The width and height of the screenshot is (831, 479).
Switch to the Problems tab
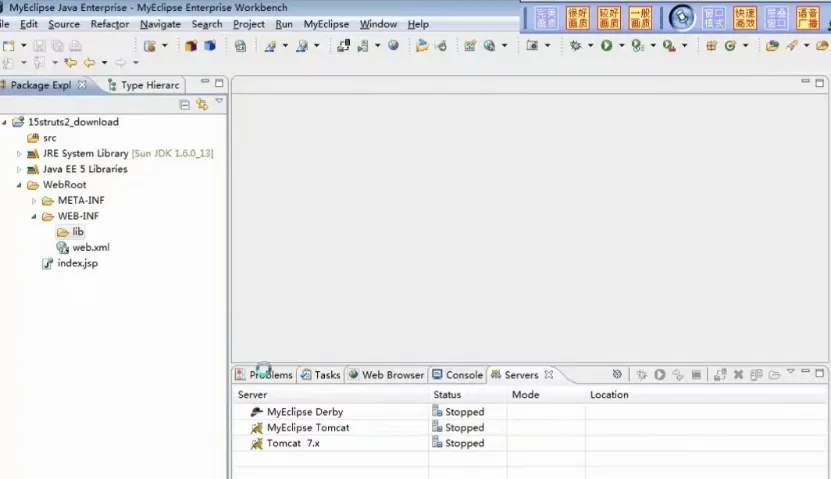point(264,375)
